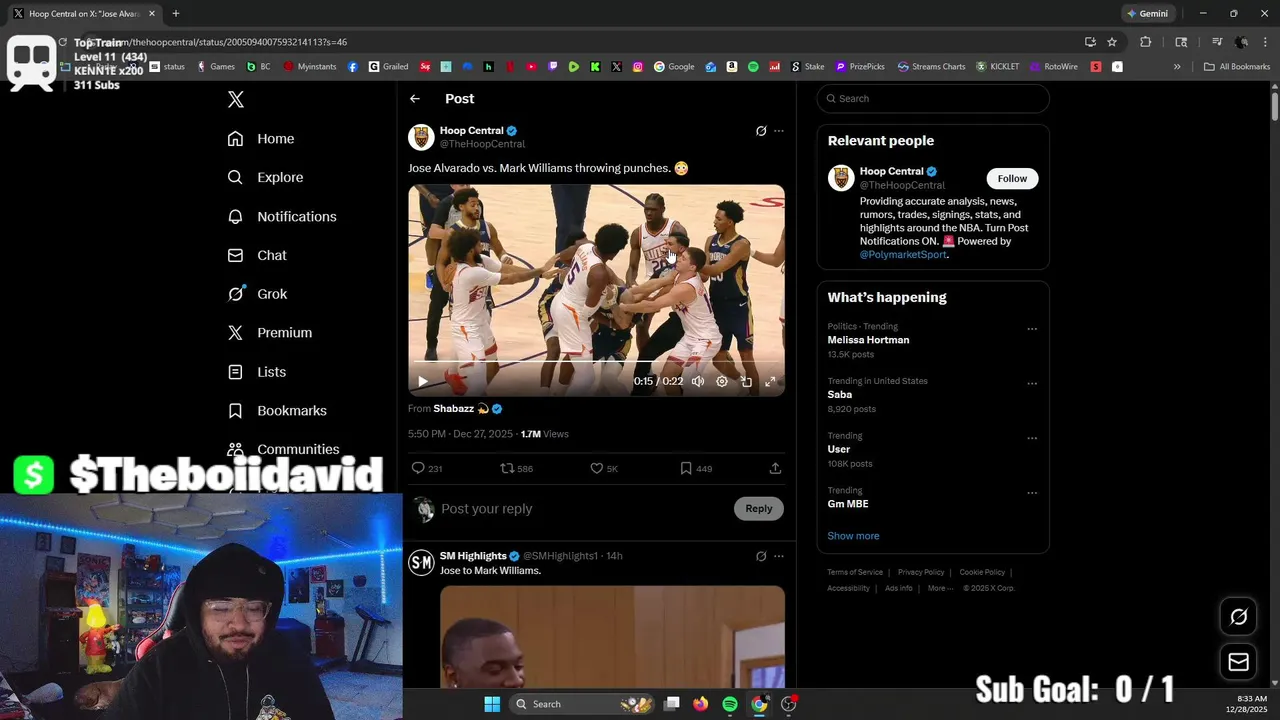Screen dimensions: 1280x720
Task: Open more options for Gm MBE trend
Action: pyautogui.click(x=1032, y=494)
